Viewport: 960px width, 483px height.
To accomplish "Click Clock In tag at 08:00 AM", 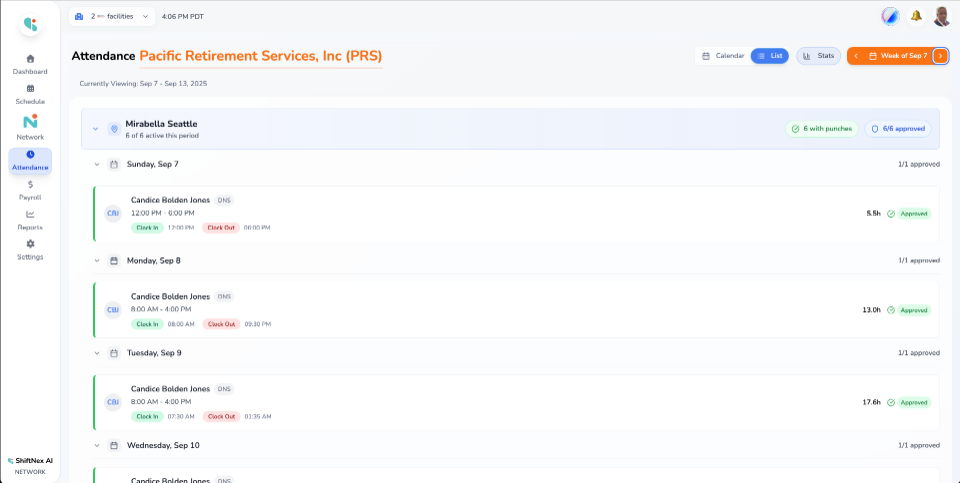I will tap(147, 324).
